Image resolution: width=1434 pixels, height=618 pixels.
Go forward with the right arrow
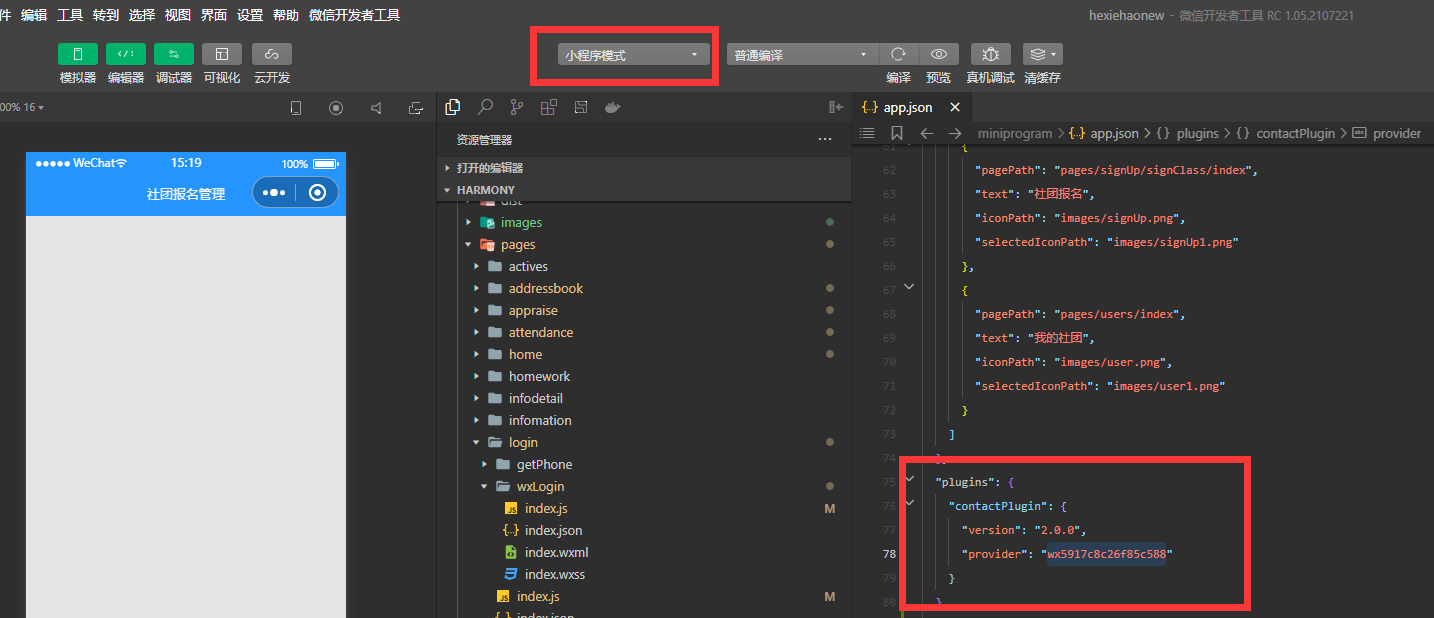coord(955,133)
